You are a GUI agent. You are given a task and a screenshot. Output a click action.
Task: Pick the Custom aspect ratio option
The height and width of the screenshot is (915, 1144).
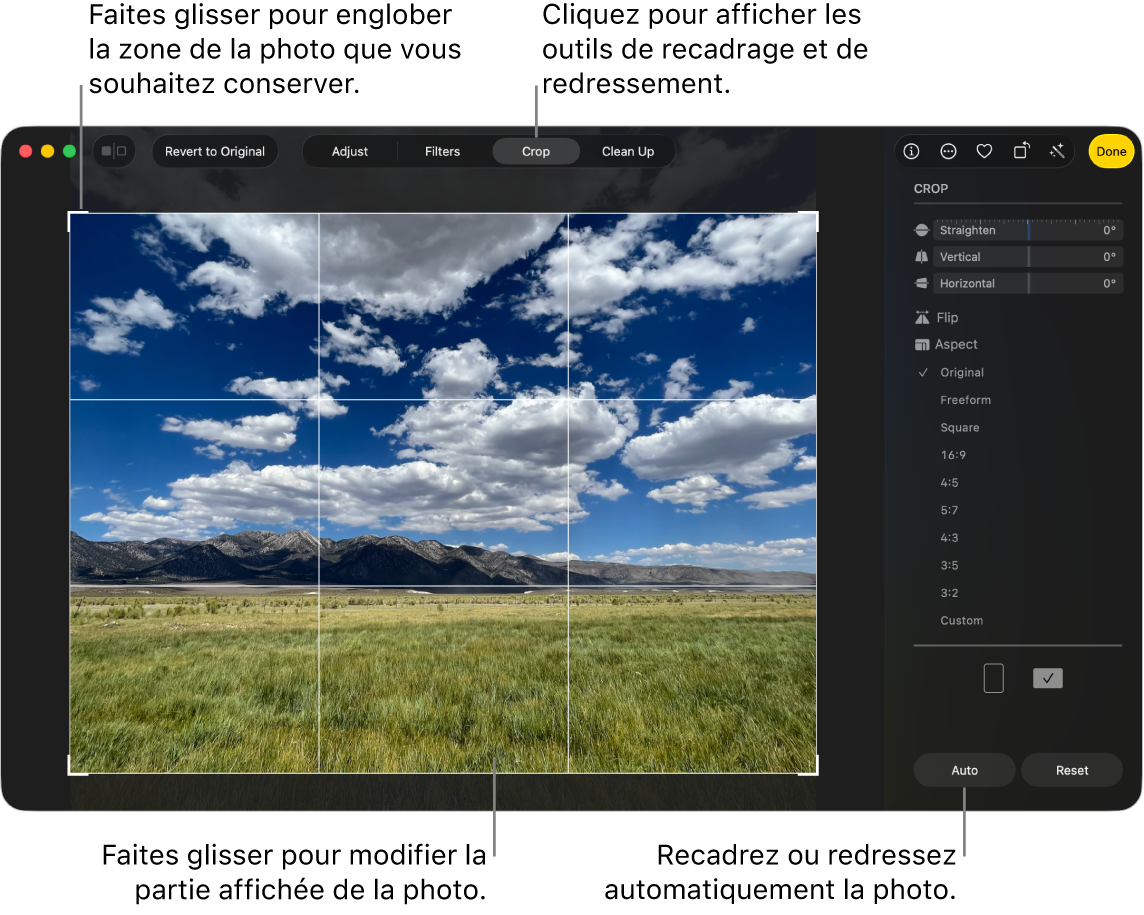[961, 620]
